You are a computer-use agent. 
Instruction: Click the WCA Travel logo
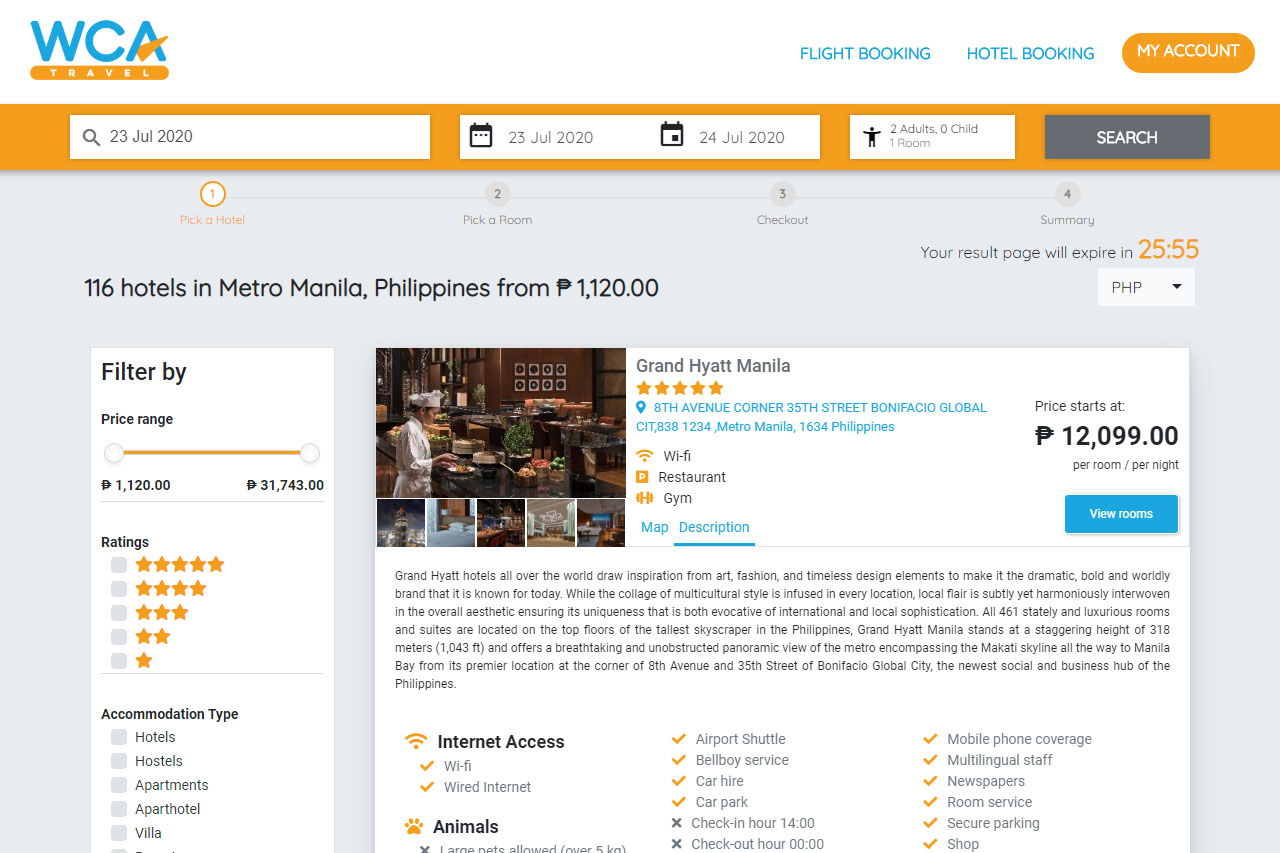click(99, 50)
